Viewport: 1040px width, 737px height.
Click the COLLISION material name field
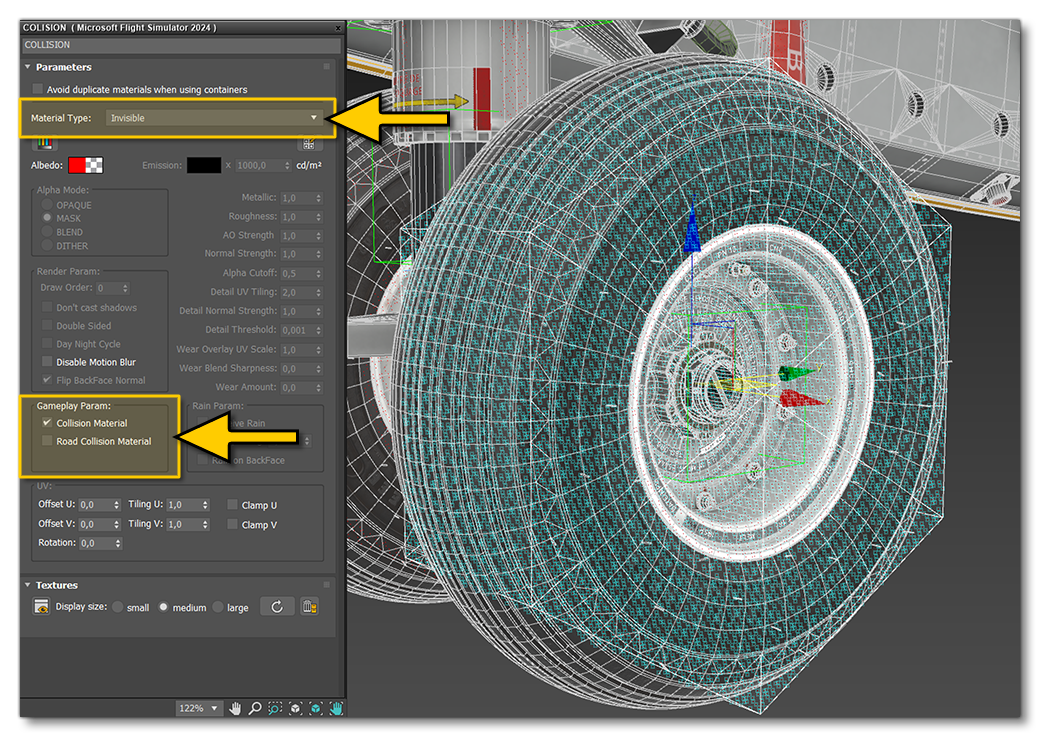pos(180,45)
